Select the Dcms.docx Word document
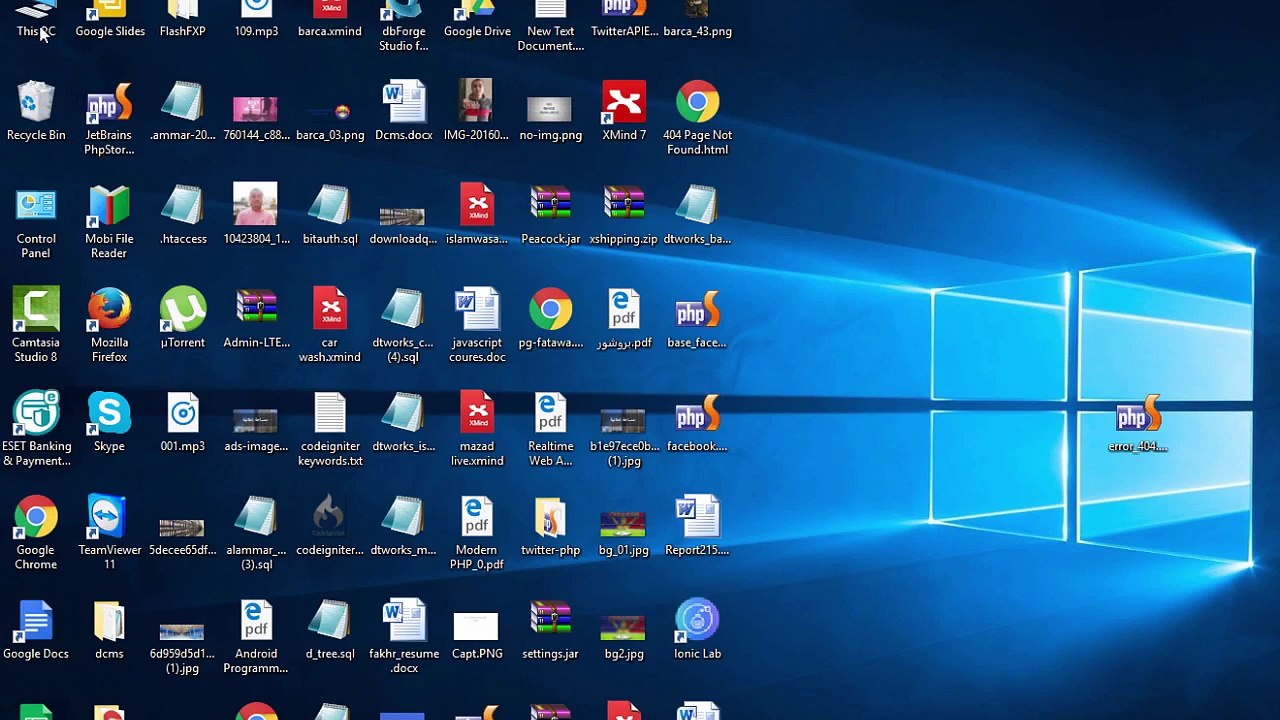1280x720 pixels. click(x=404, y=111)
